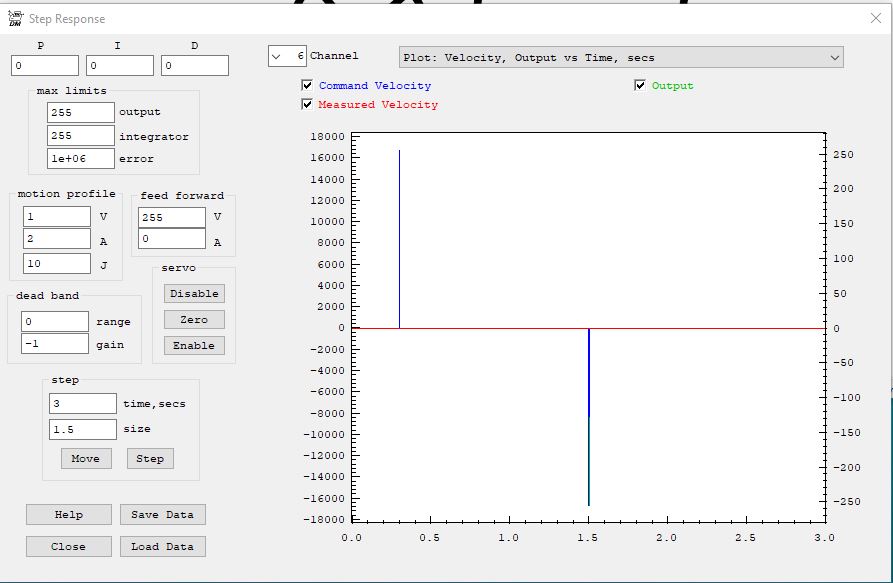The image size is (893, 583).
Task: Uncheck the Output plot checkbox
Action: (x=640, y=86)
